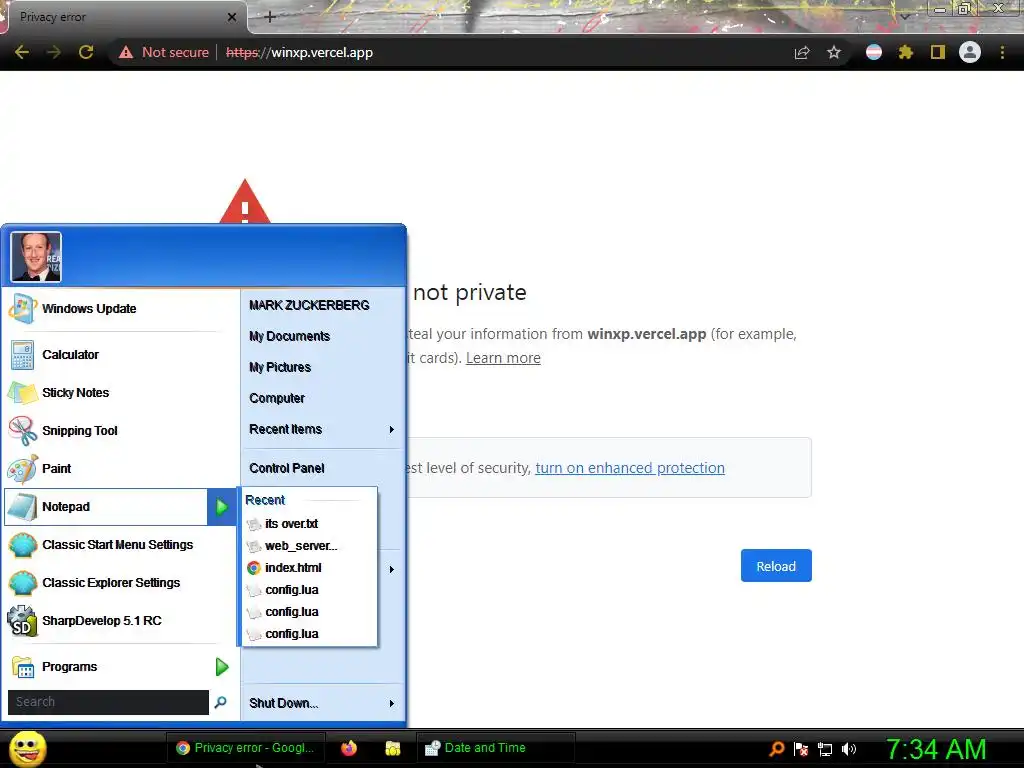Viewport: 1024px width, 768px height.
Task: Click the smiley Start button
Action: click(27, 748)
